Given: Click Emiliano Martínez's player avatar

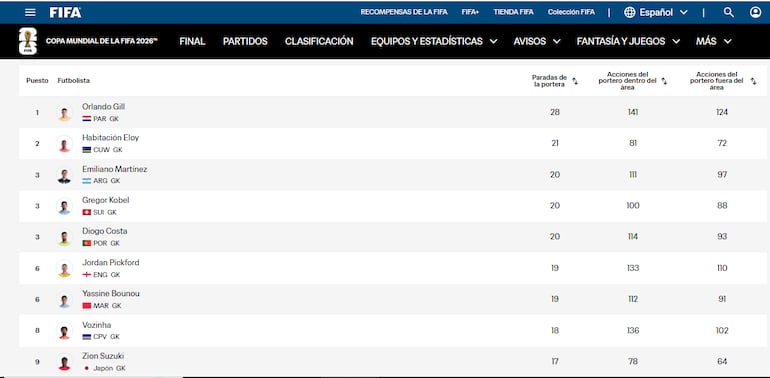Looking at the screenshot, I should (64, 175).
